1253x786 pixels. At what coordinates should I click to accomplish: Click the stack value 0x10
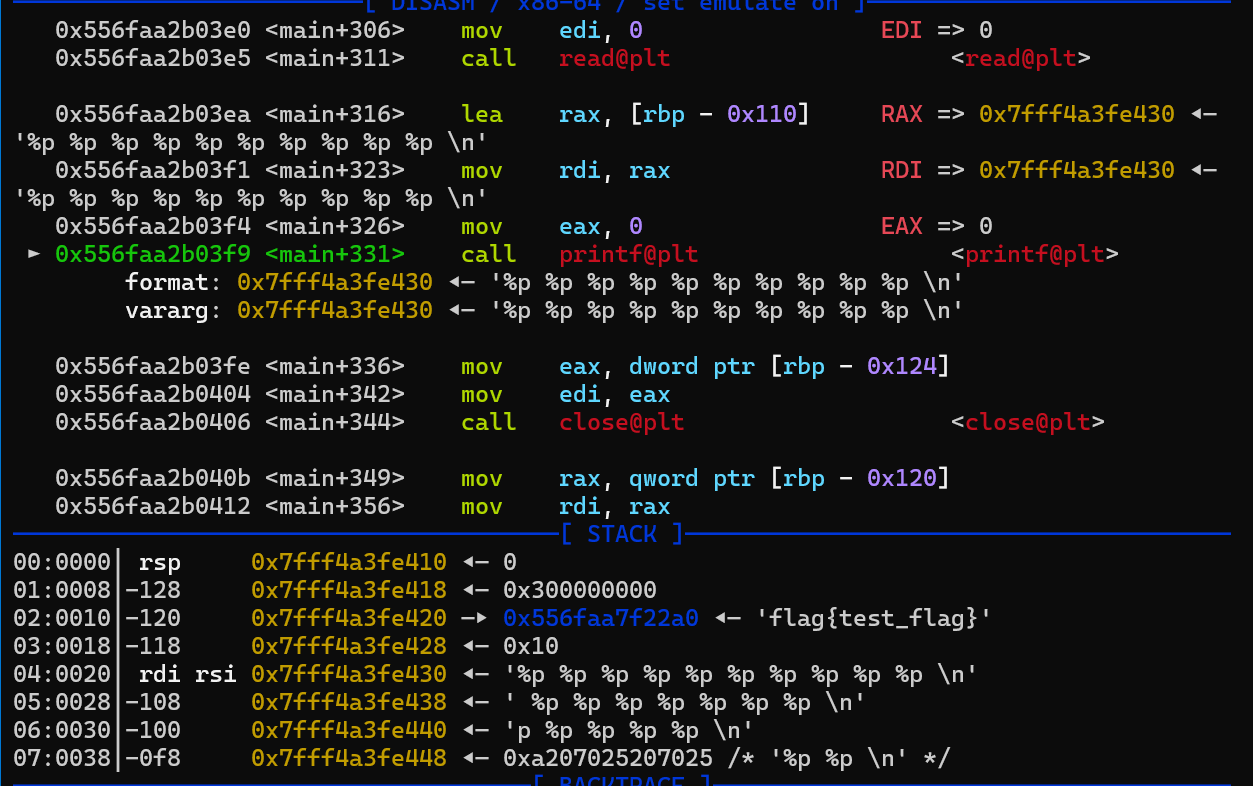tap(531, 646)
